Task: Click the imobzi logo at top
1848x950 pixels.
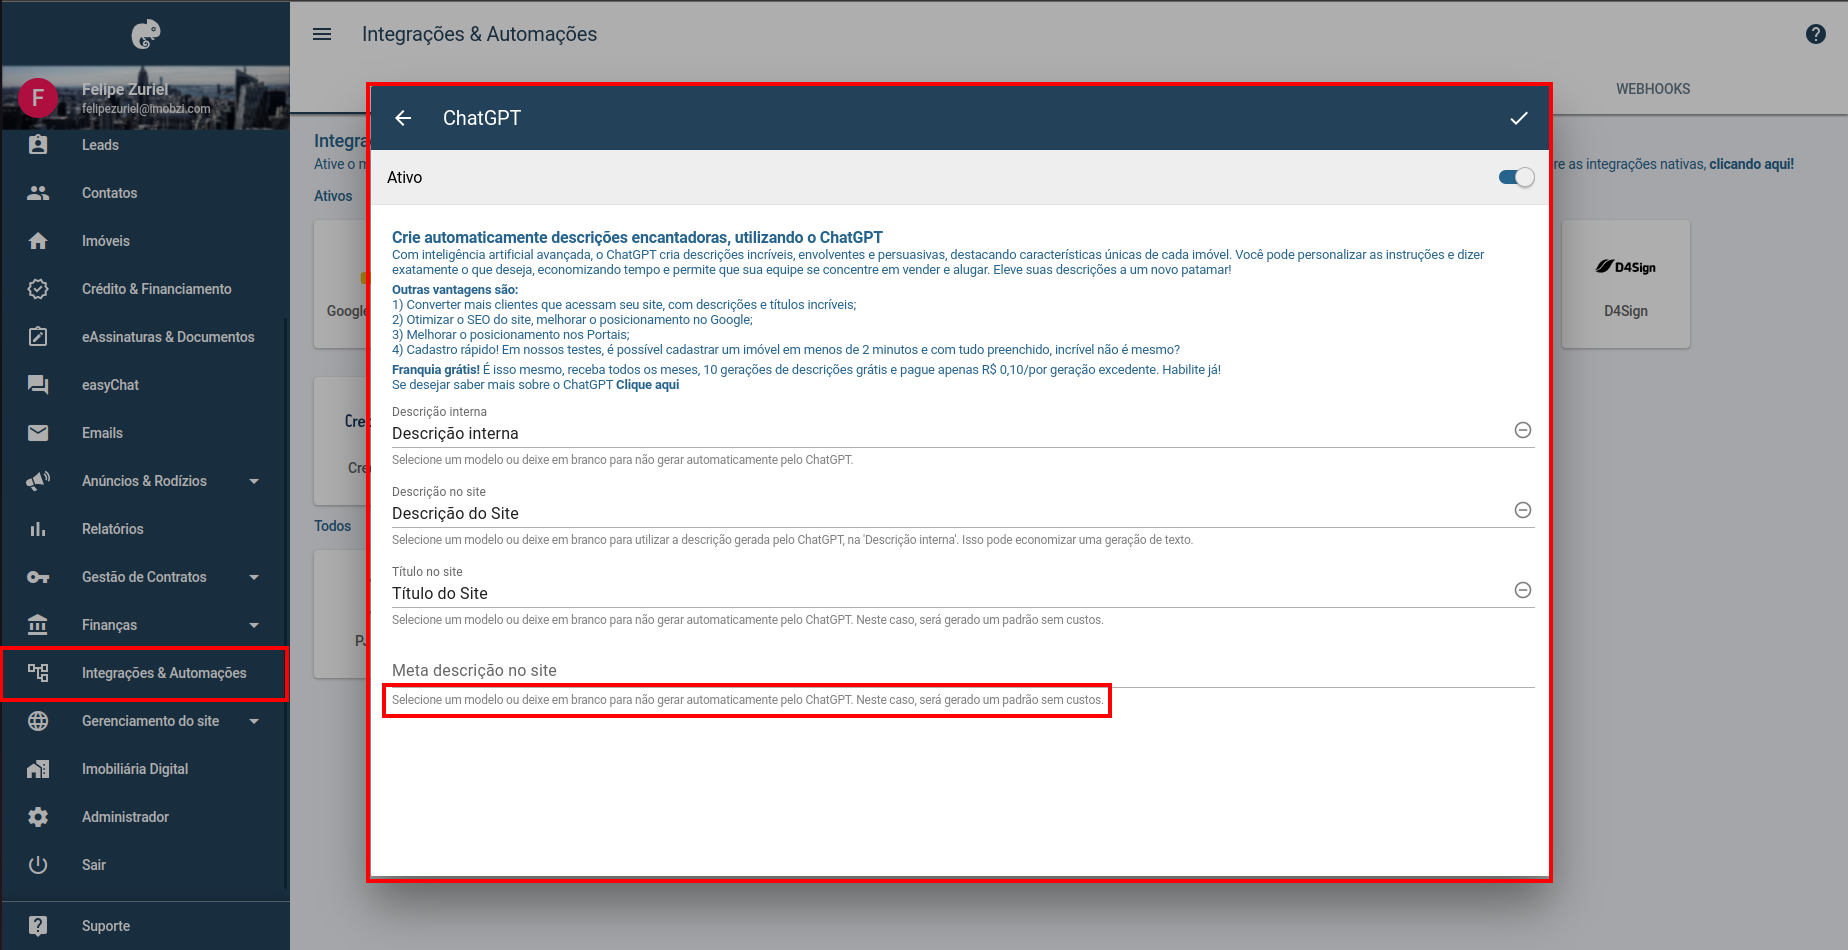Action: tap(146, 34)
